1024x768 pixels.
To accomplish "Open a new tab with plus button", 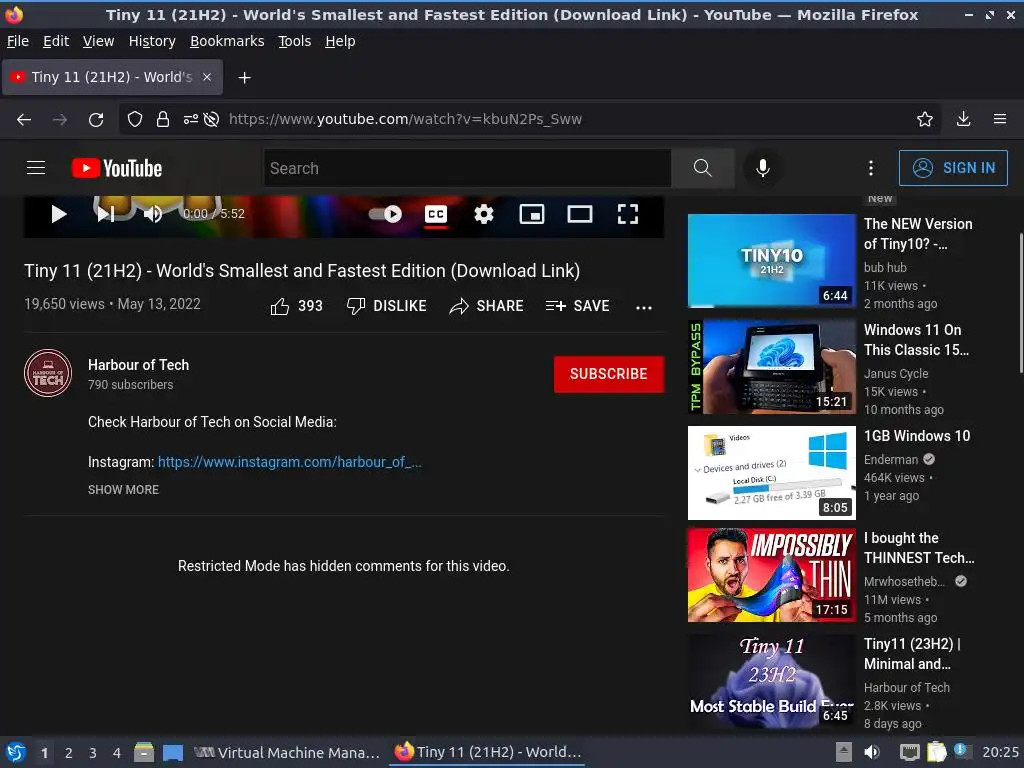I will (244, 78).
